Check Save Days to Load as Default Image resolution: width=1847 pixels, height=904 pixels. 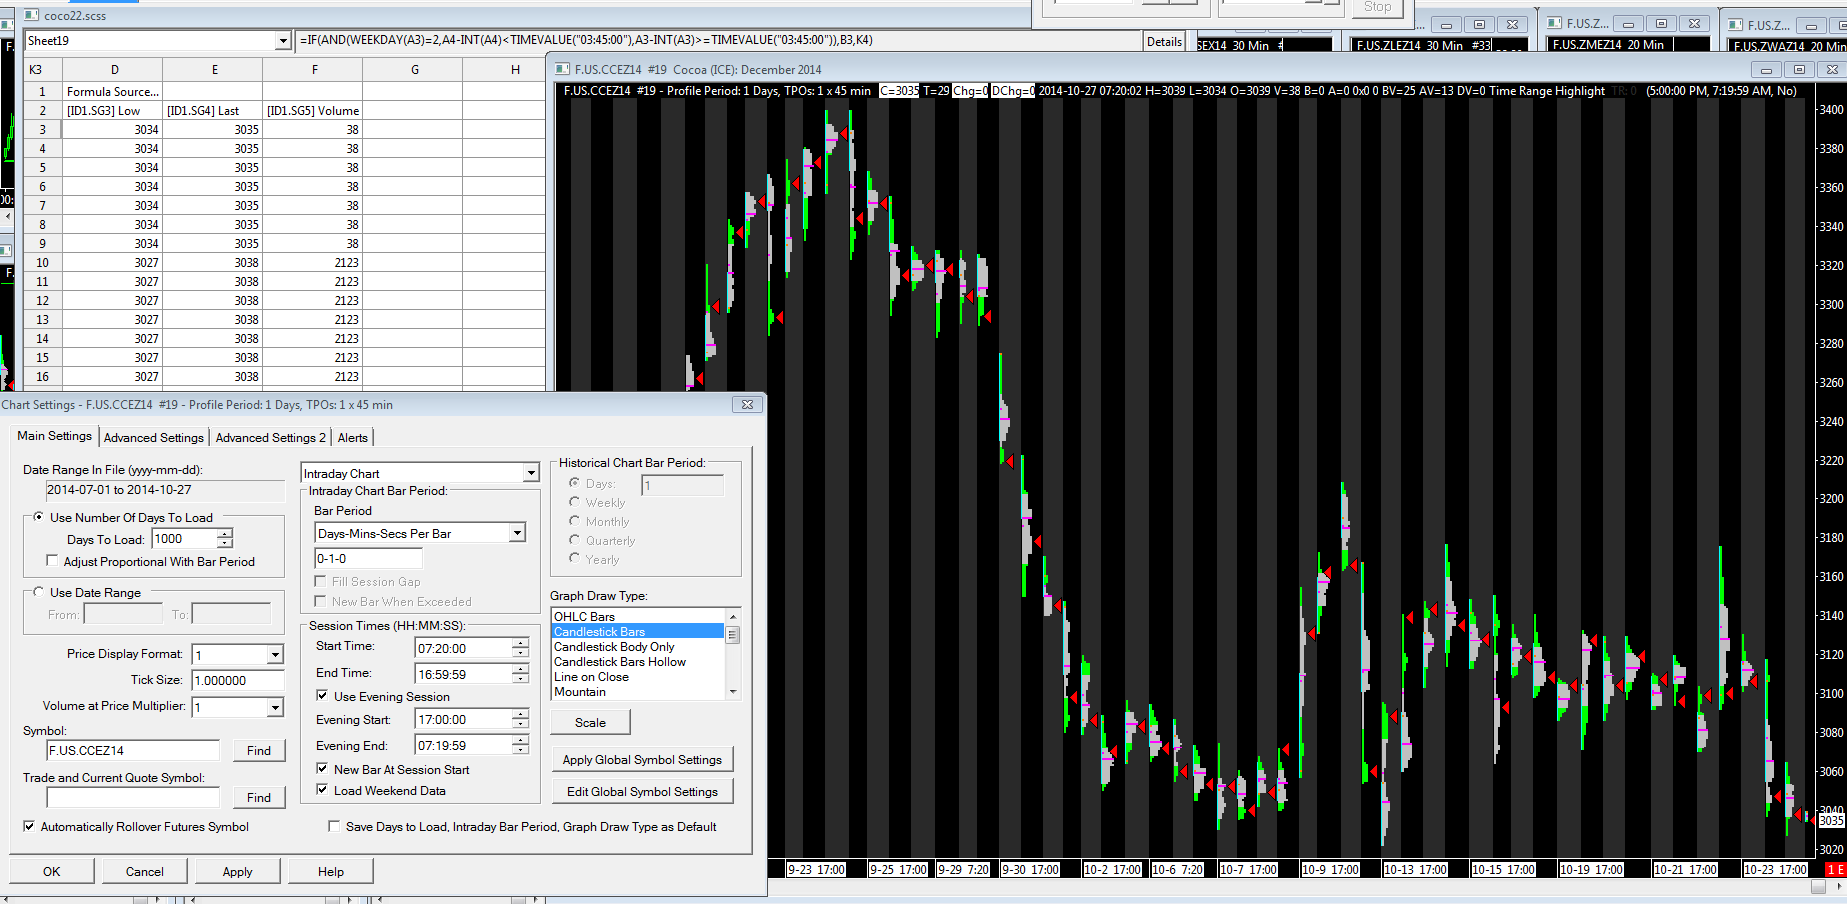334,826
